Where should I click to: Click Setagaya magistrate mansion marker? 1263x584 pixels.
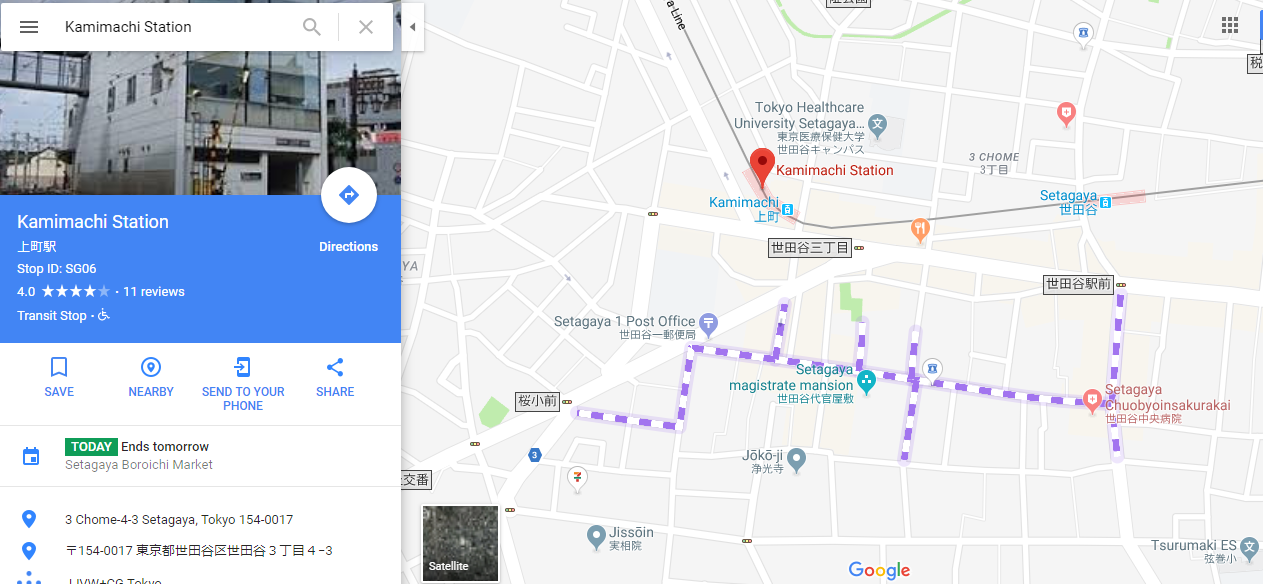point(866,381)
